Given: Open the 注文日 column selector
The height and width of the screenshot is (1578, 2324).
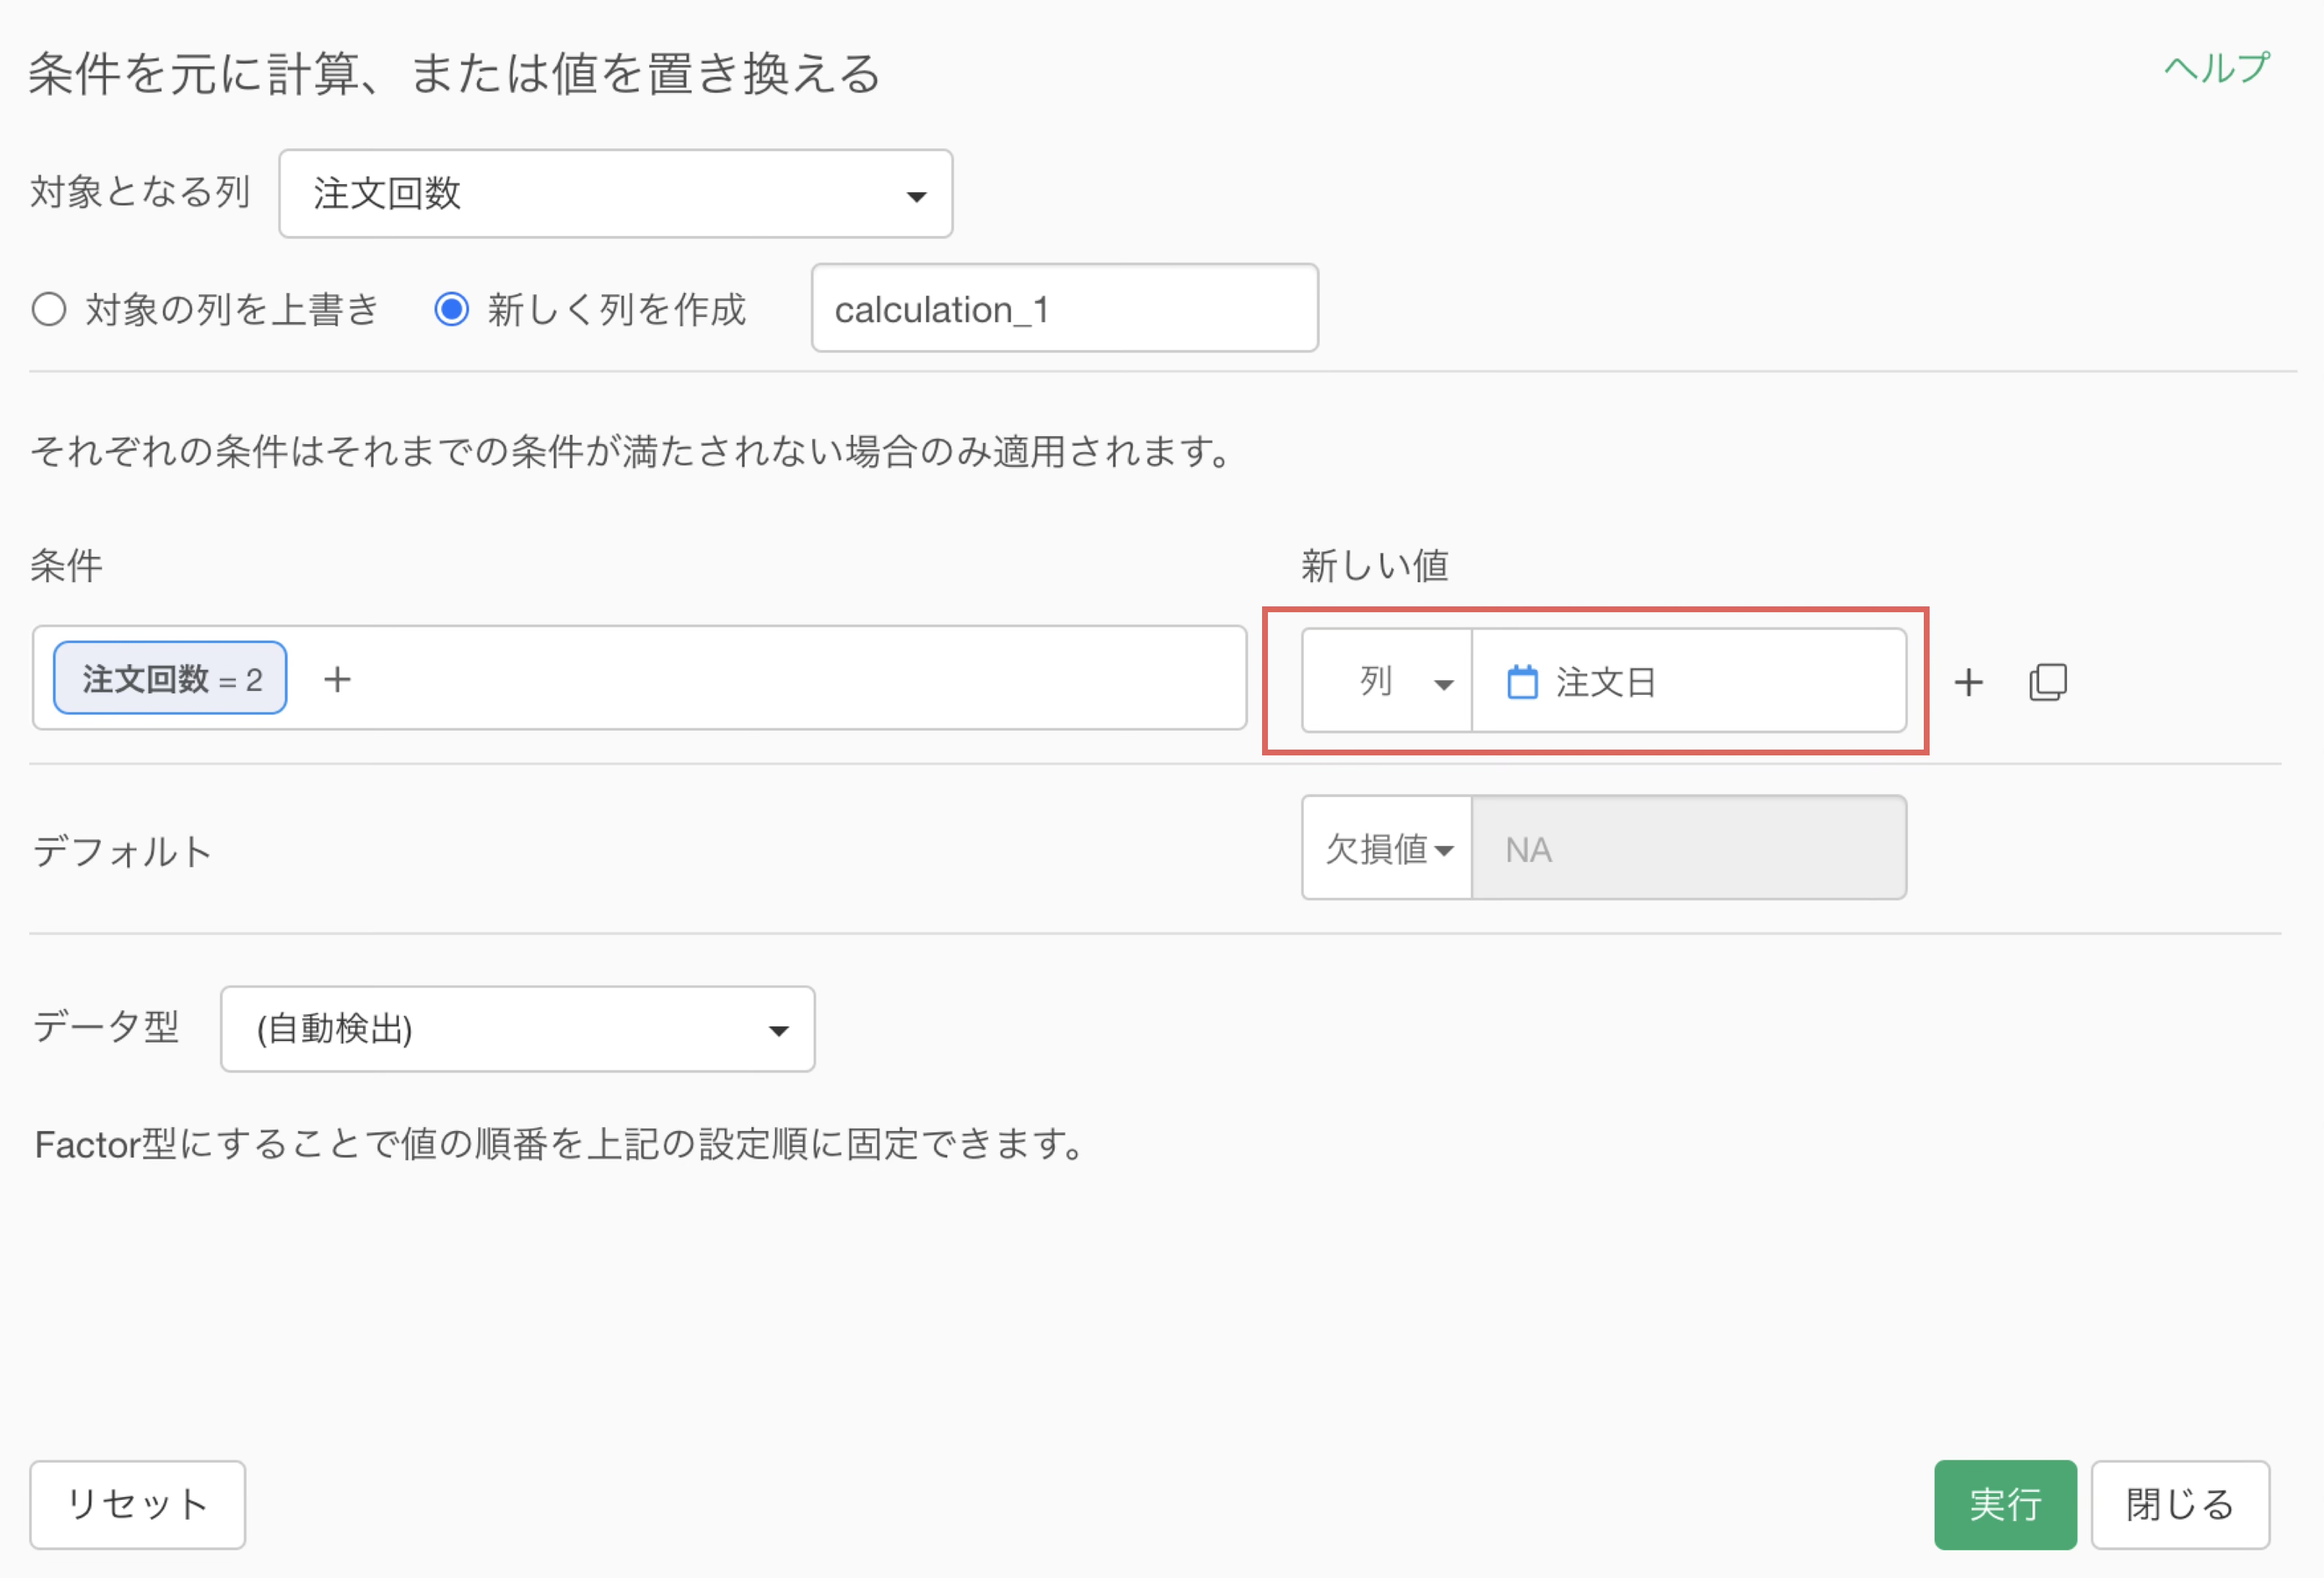Looking at the screenshot, I should (1689, 681).
